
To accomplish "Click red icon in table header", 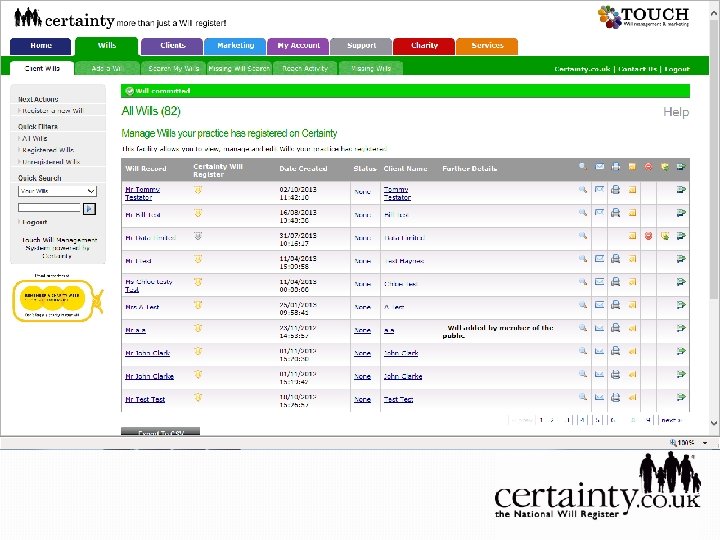I will coord(648,167).
